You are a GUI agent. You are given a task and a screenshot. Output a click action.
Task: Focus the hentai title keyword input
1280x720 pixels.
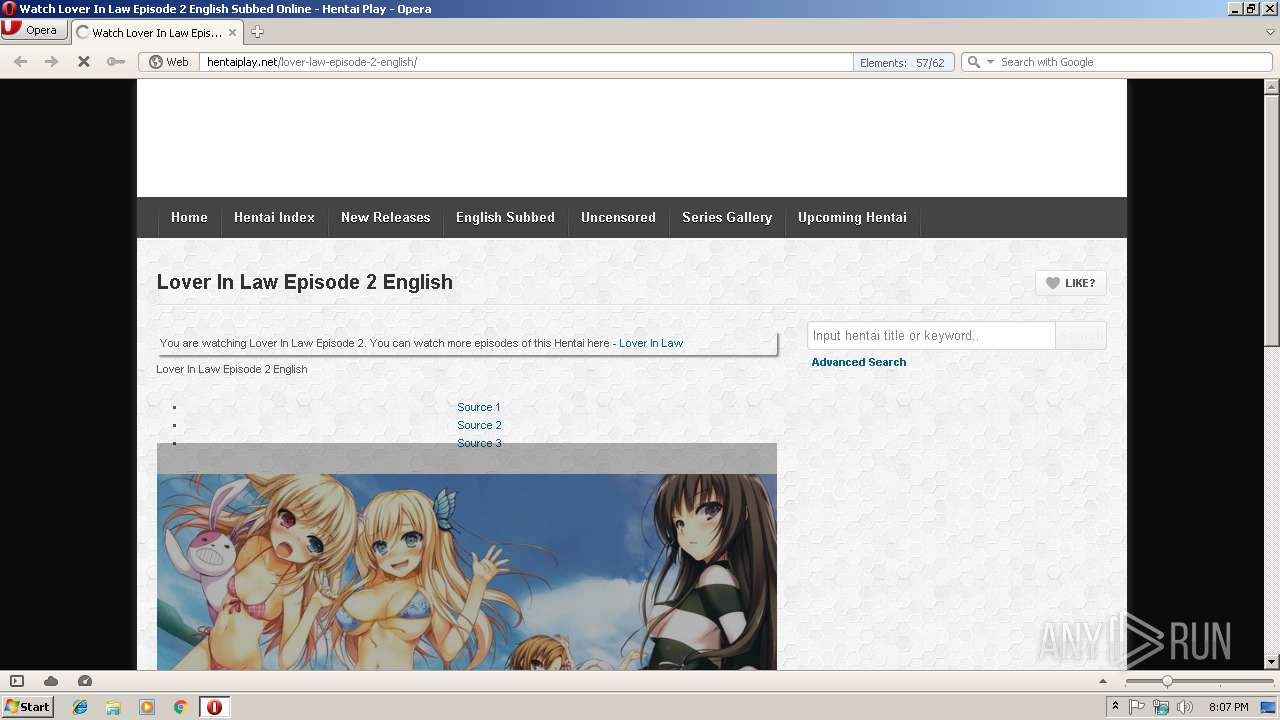click(931, 336)
